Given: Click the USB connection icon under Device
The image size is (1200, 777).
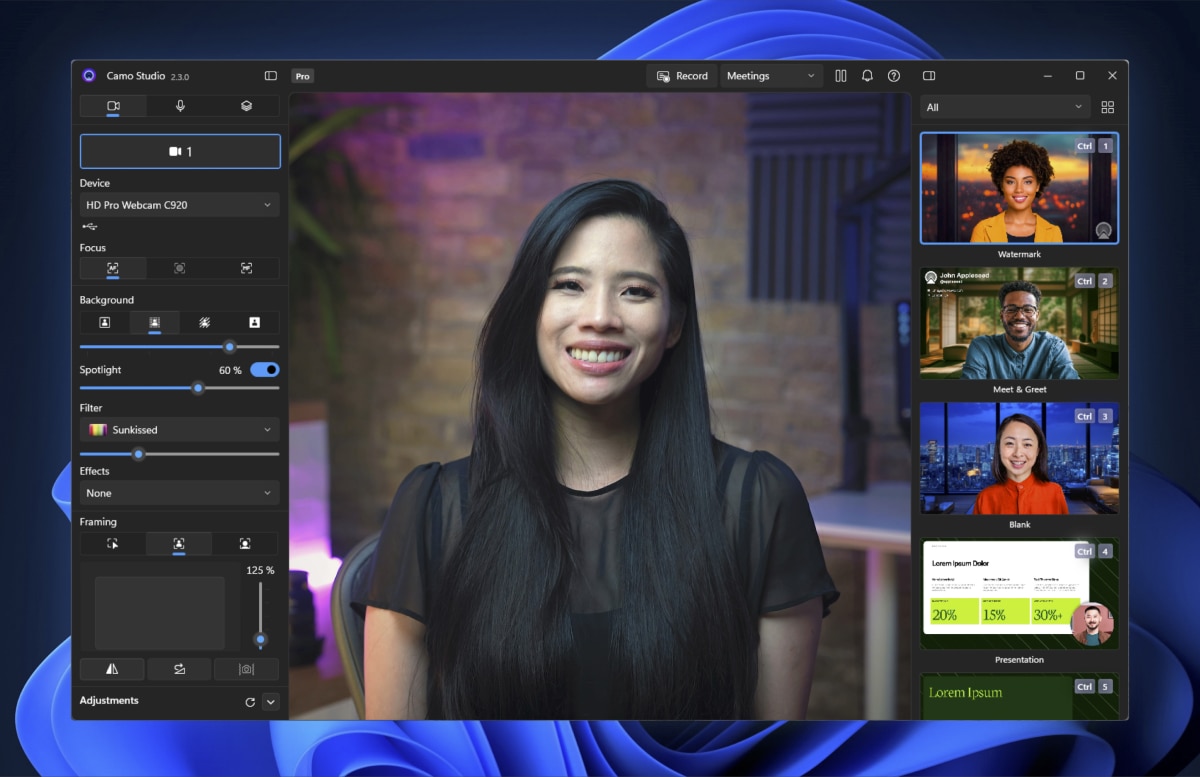Looking at the screenshot, I should point(90,227).
